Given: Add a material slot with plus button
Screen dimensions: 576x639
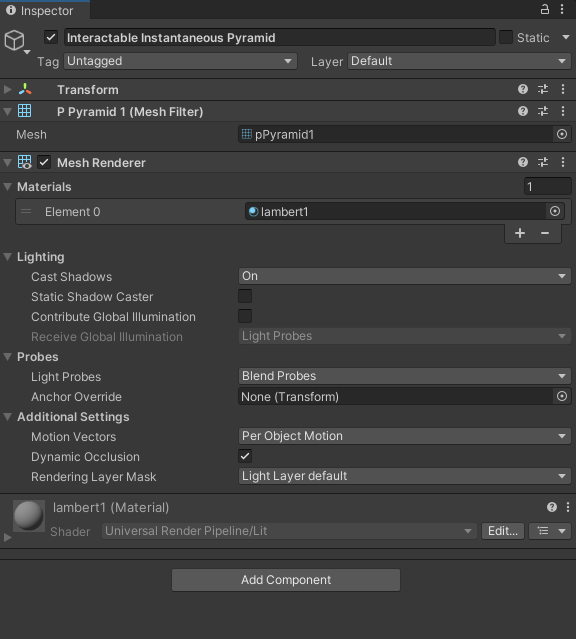Looking at the screenshot, I should tap(520, 233).
